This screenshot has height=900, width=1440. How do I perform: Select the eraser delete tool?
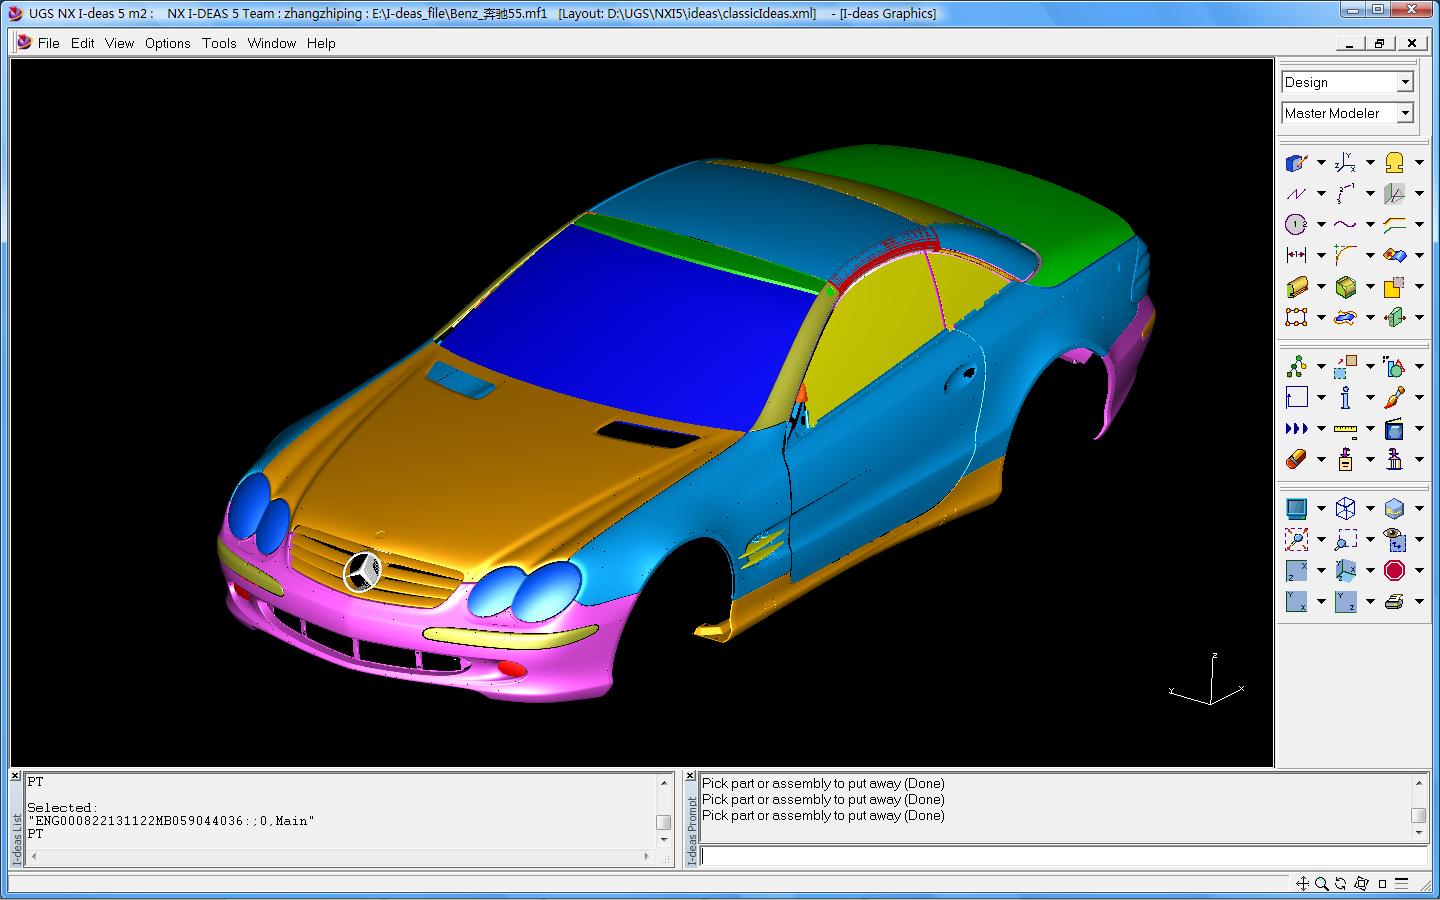pos(1296,460)
